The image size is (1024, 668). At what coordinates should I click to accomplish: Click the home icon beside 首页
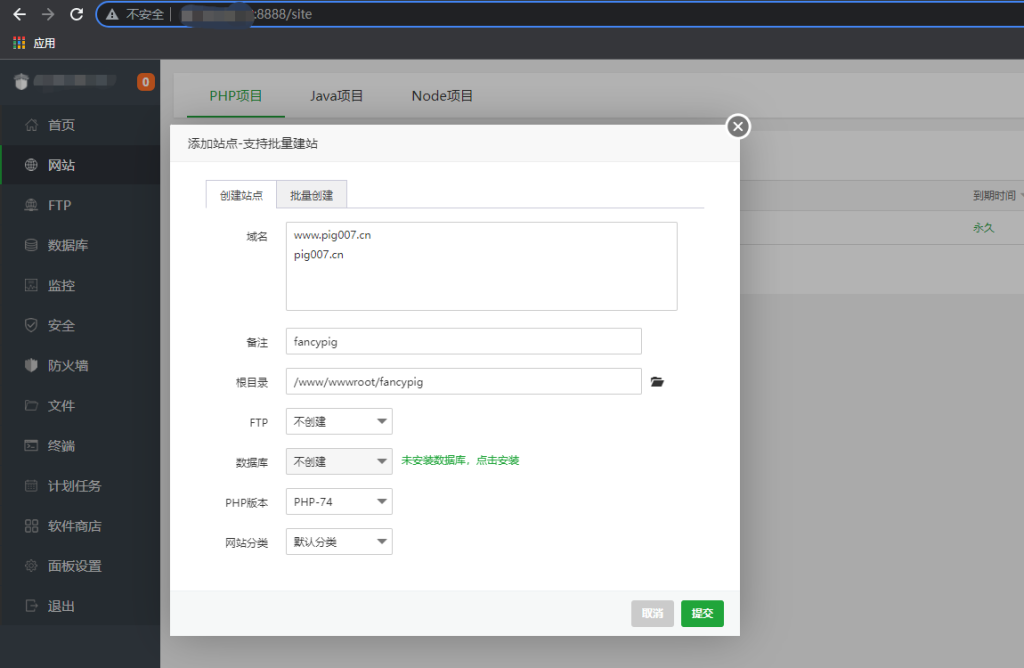click(31, 125)
